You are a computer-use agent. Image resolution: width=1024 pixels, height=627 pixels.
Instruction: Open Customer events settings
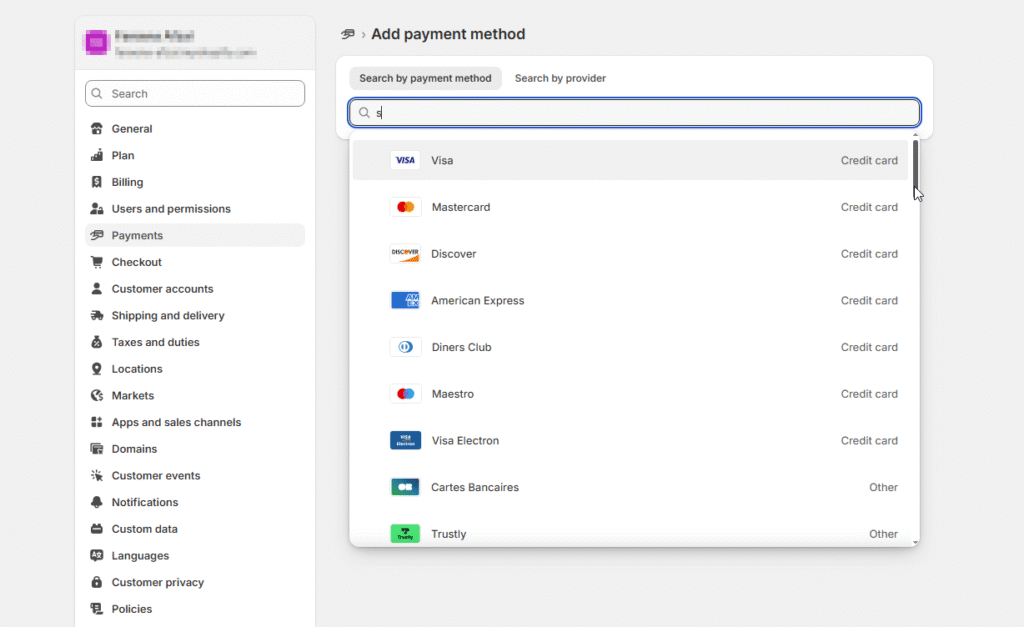tap(195, 475)
